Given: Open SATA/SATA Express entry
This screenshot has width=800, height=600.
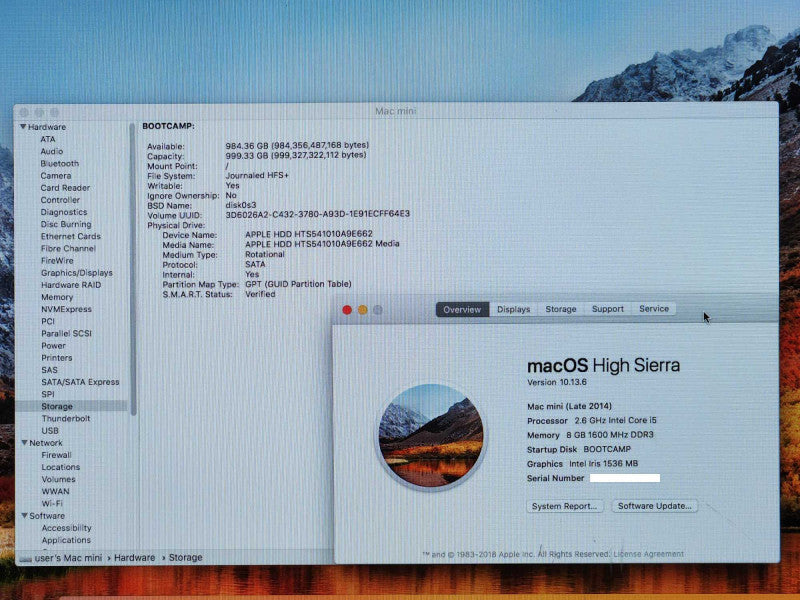Looking at the screenshot, I should (x=80, y=382).
